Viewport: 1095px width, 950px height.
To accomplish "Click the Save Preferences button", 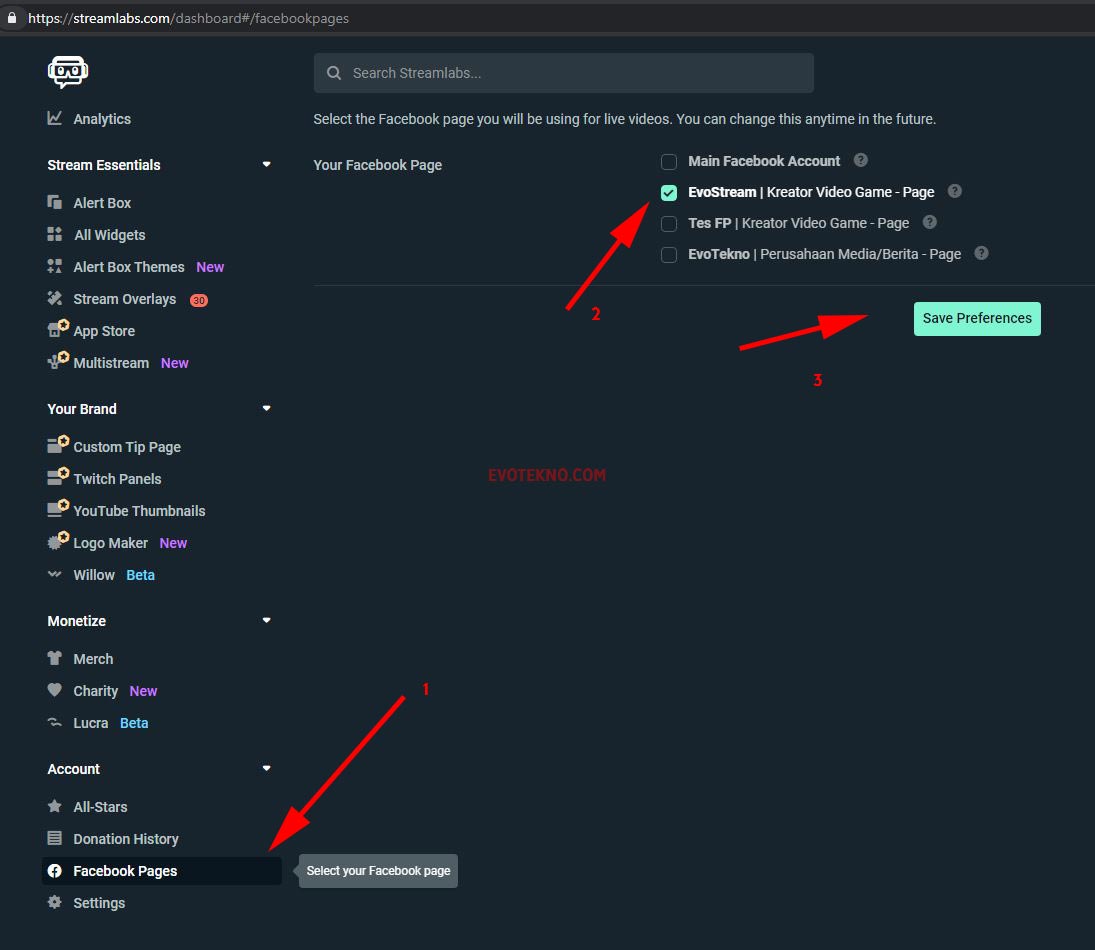I will (977, 319).
